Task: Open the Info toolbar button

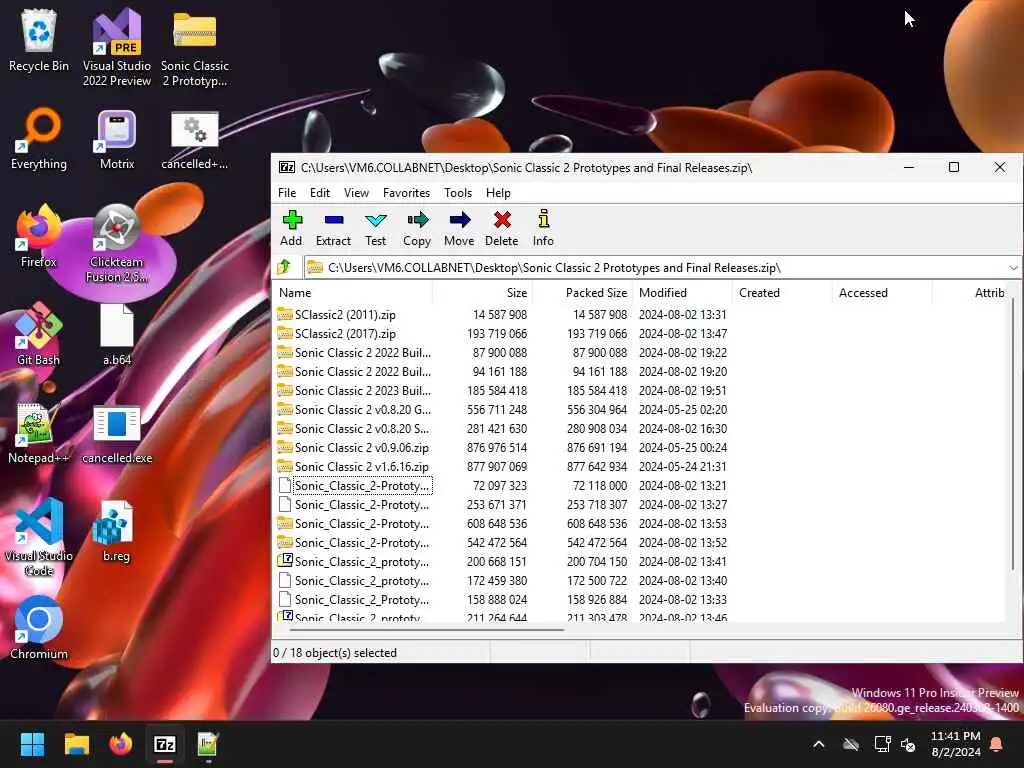Action: [x=543, y=228]
